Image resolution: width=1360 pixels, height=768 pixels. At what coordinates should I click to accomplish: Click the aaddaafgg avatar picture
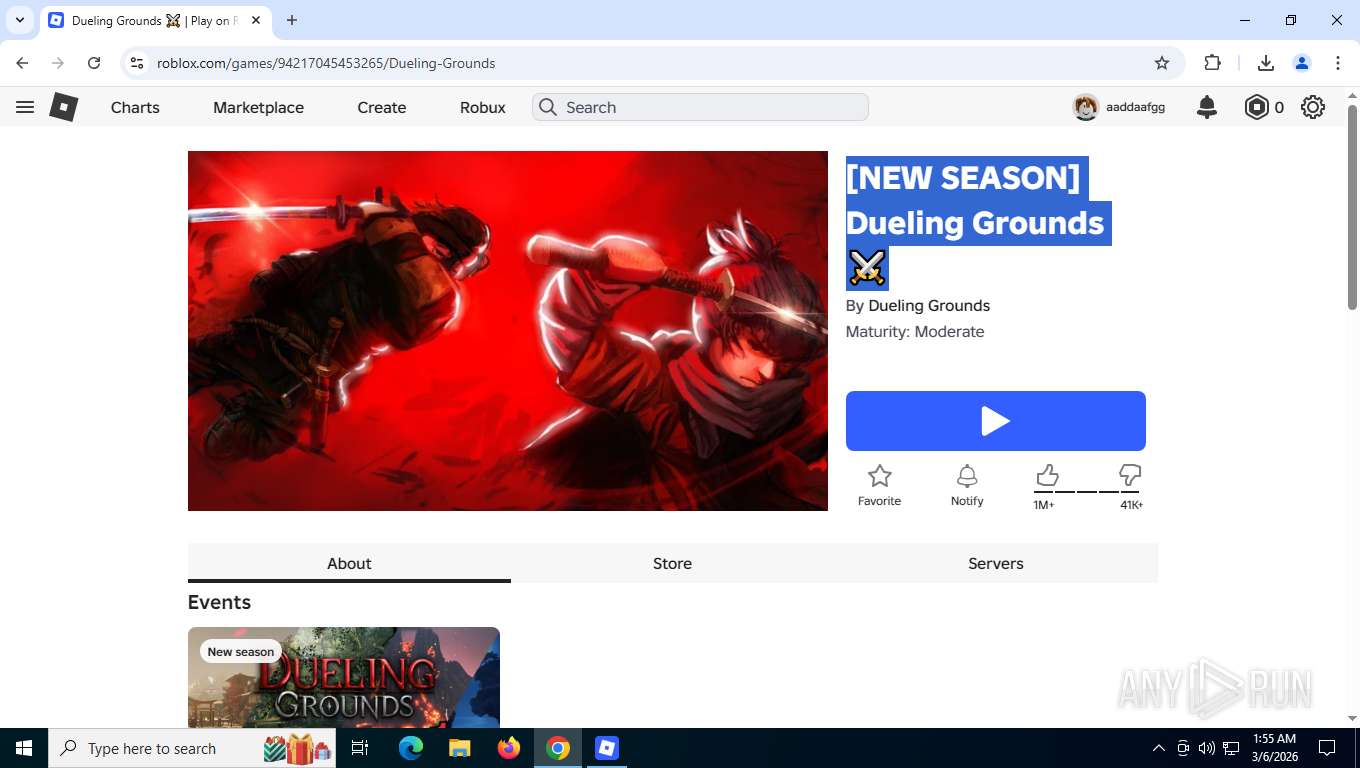(x=1086, y=107)
